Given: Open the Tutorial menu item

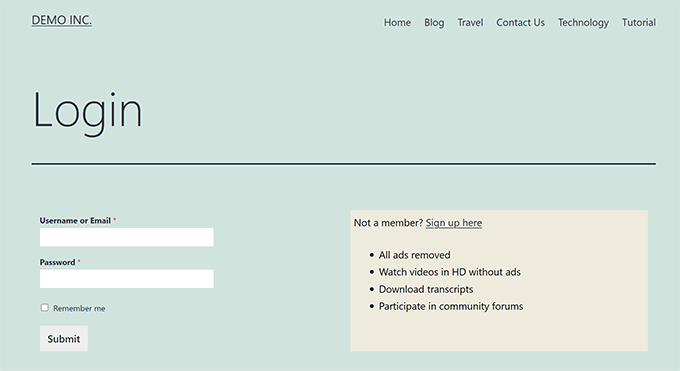Looking at the screenshot, I should click(639, 23).
